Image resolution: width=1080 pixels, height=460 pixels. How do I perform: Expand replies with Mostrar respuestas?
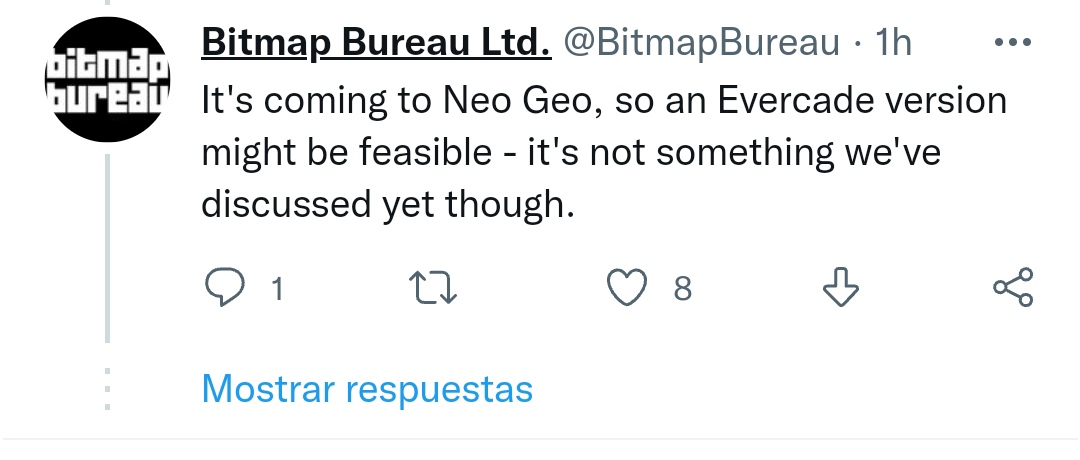(367, 389)
